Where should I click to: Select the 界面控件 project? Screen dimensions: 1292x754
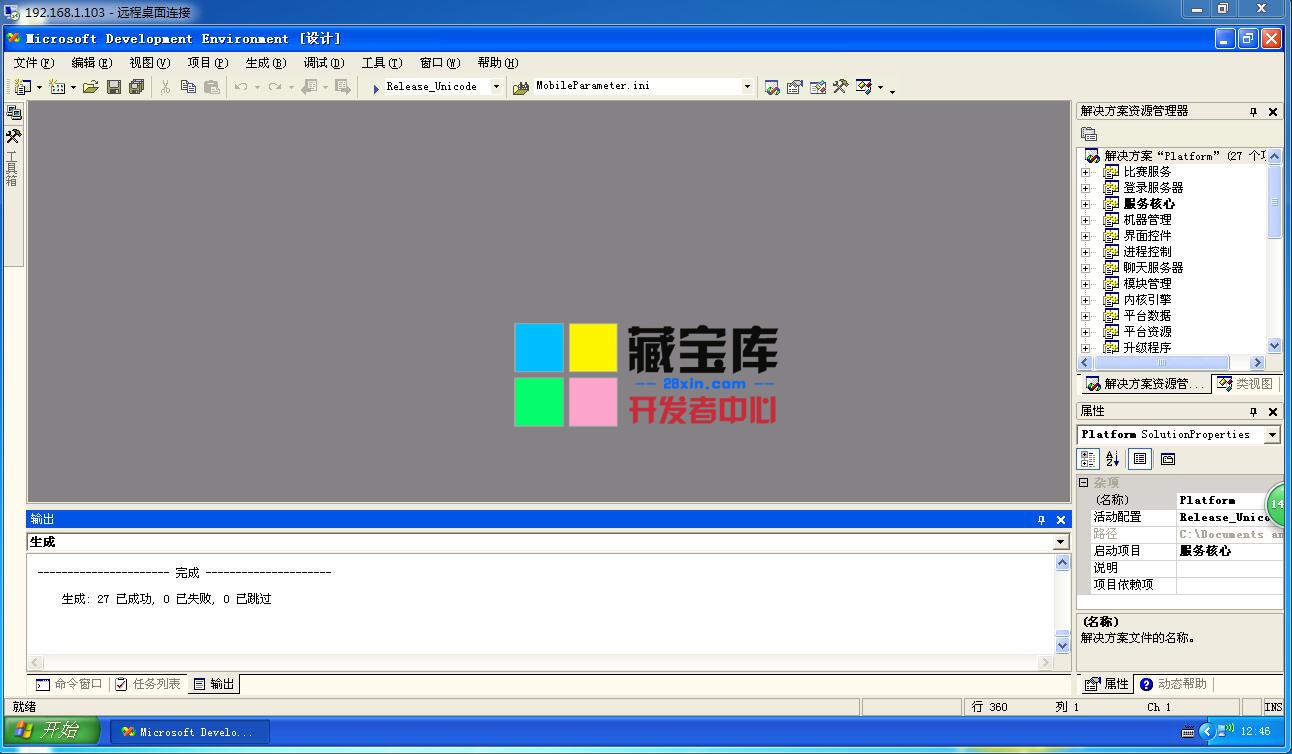click(1147, 236)
